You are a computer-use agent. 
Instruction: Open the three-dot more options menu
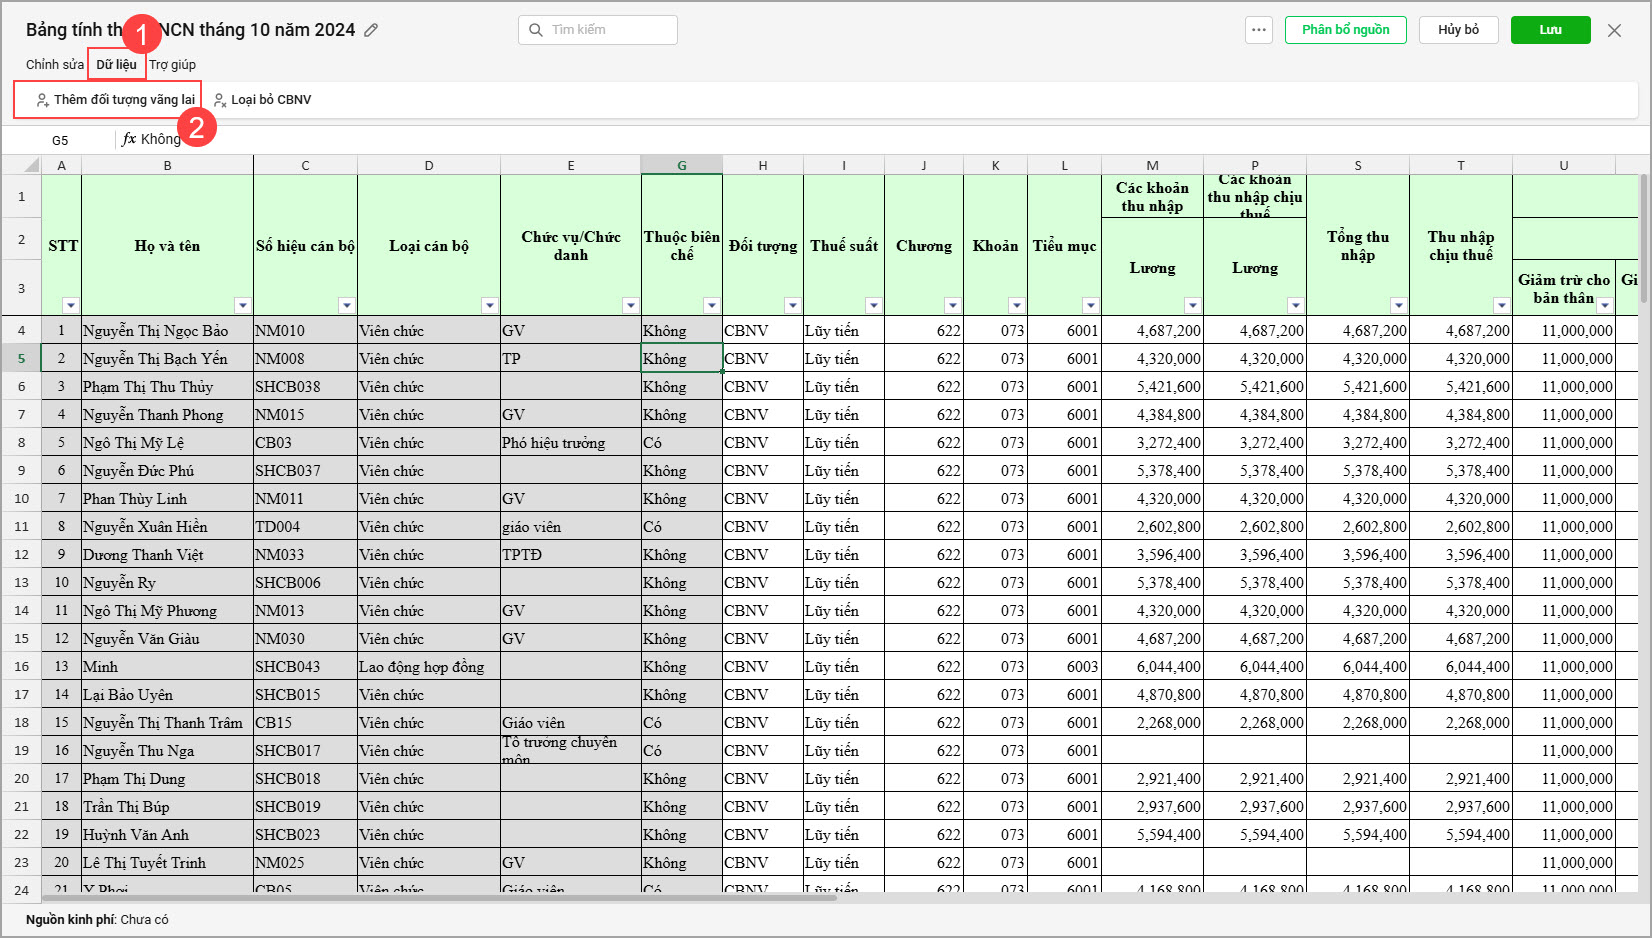click(1259, 30)
